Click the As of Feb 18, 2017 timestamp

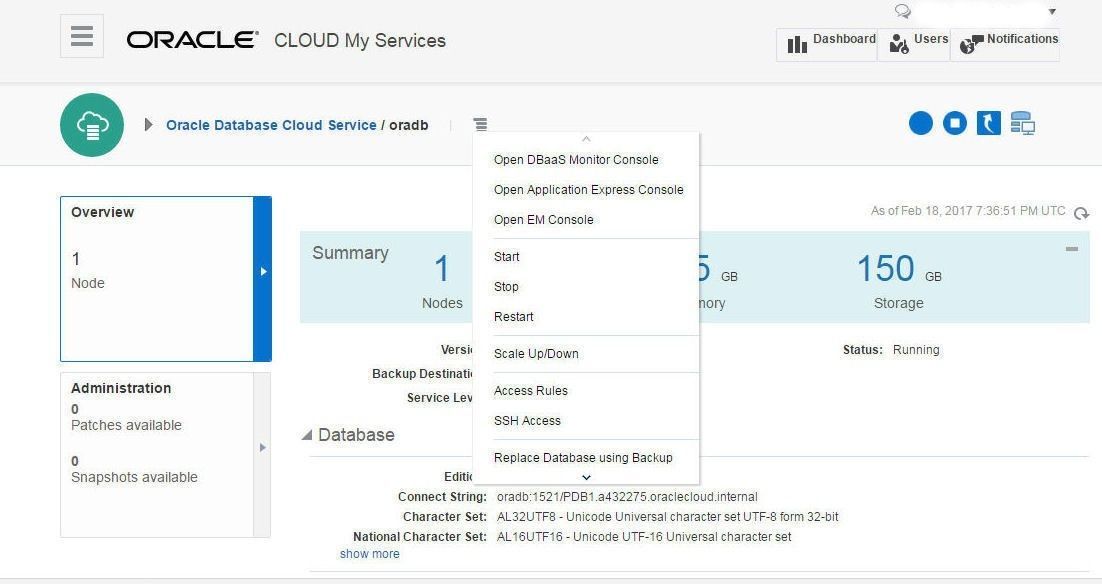tap(968, 211)
